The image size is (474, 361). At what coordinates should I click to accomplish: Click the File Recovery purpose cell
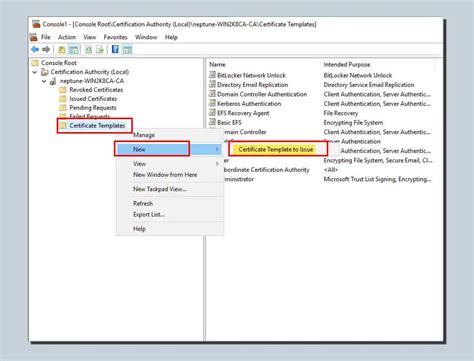point(341,113)
